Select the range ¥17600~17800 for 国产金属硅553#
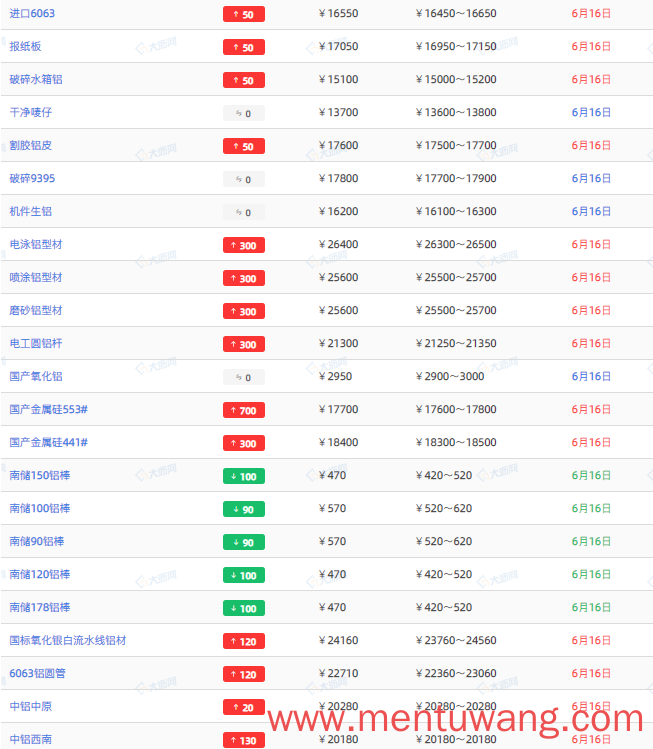 pos(456,409)
